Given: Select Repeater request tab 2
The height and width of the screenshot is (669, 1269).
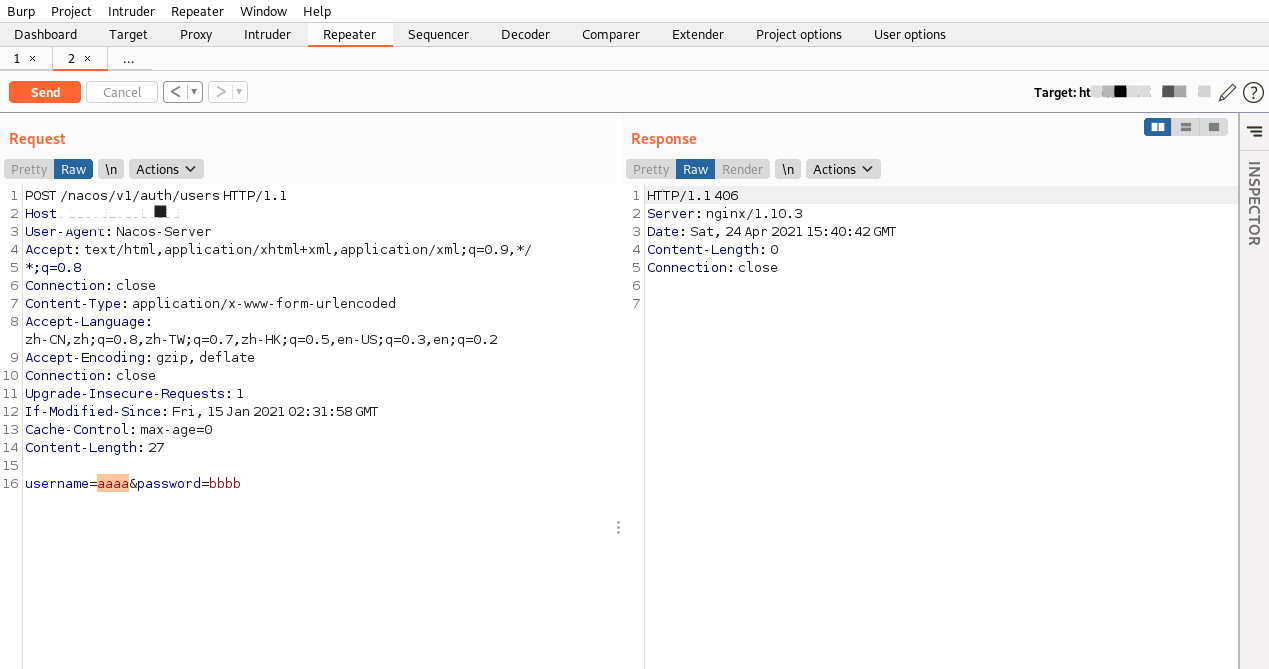Looking at the screenshot, I should pos(72,59).
